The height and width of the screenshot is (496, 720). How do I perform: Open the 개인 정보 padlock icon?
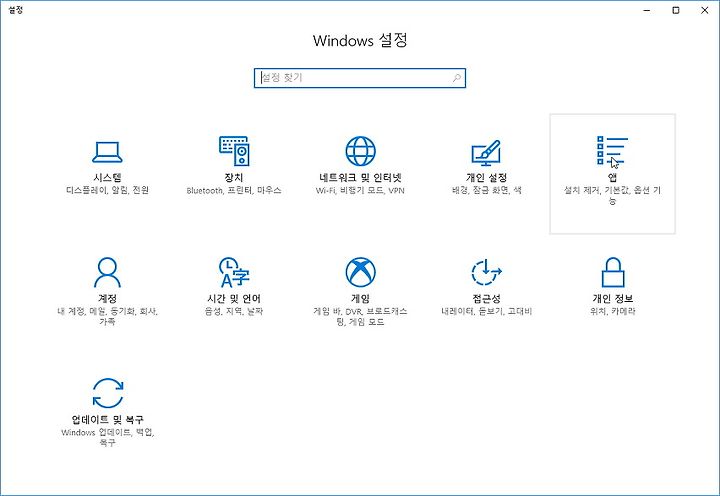(x=613, y=272)
